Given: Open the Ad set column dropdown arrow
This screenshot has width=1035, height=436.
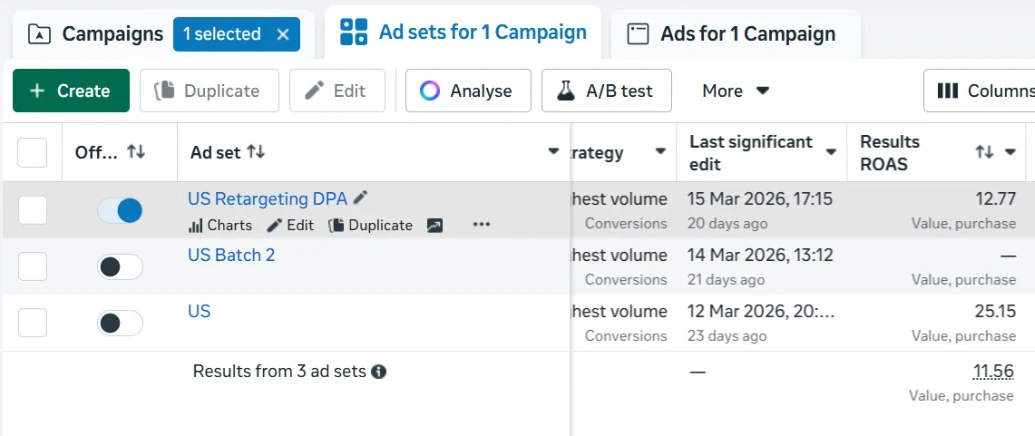Looking at the screenshot, I should [x=554, y=152].
